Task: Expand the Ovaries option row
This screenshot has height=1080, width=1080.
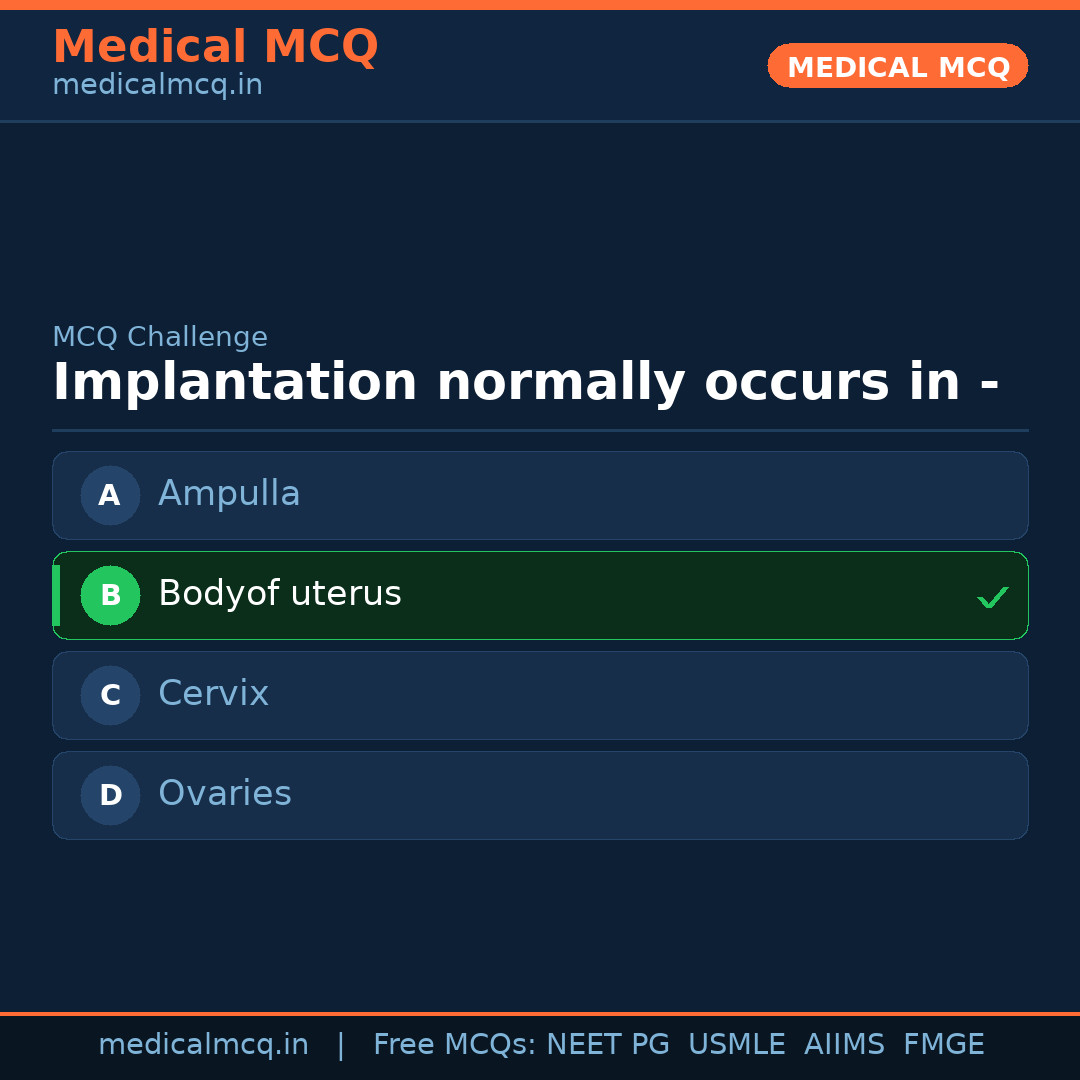Action: (x=540, y=795)
